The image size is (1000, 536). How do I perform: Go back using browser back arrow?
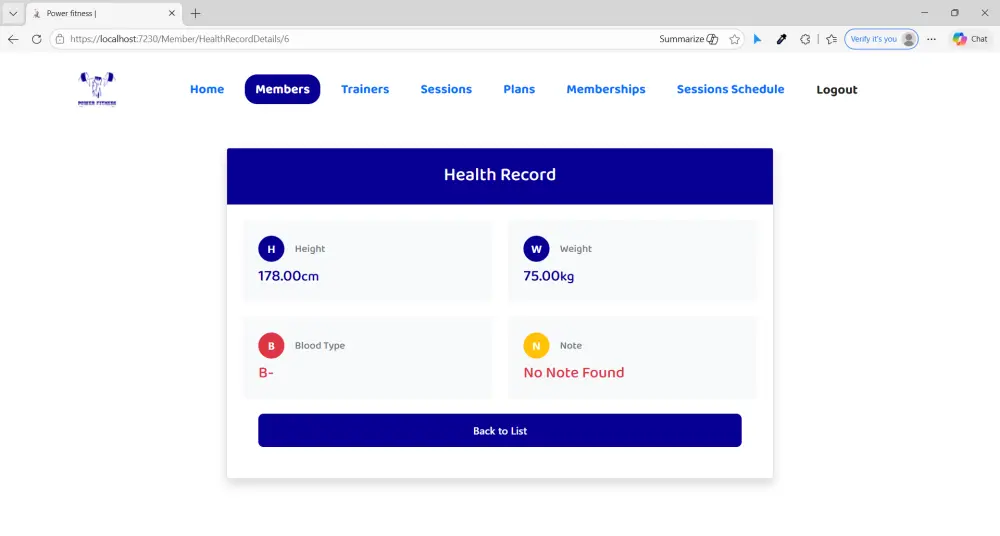tap(13, 39)
